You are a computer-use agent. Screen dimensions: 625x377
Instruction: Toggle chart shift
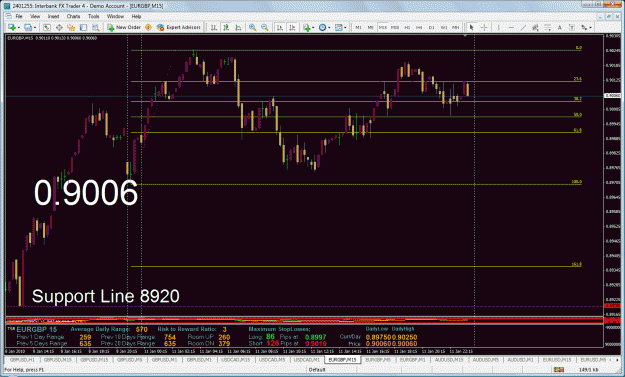coord(292,27)
